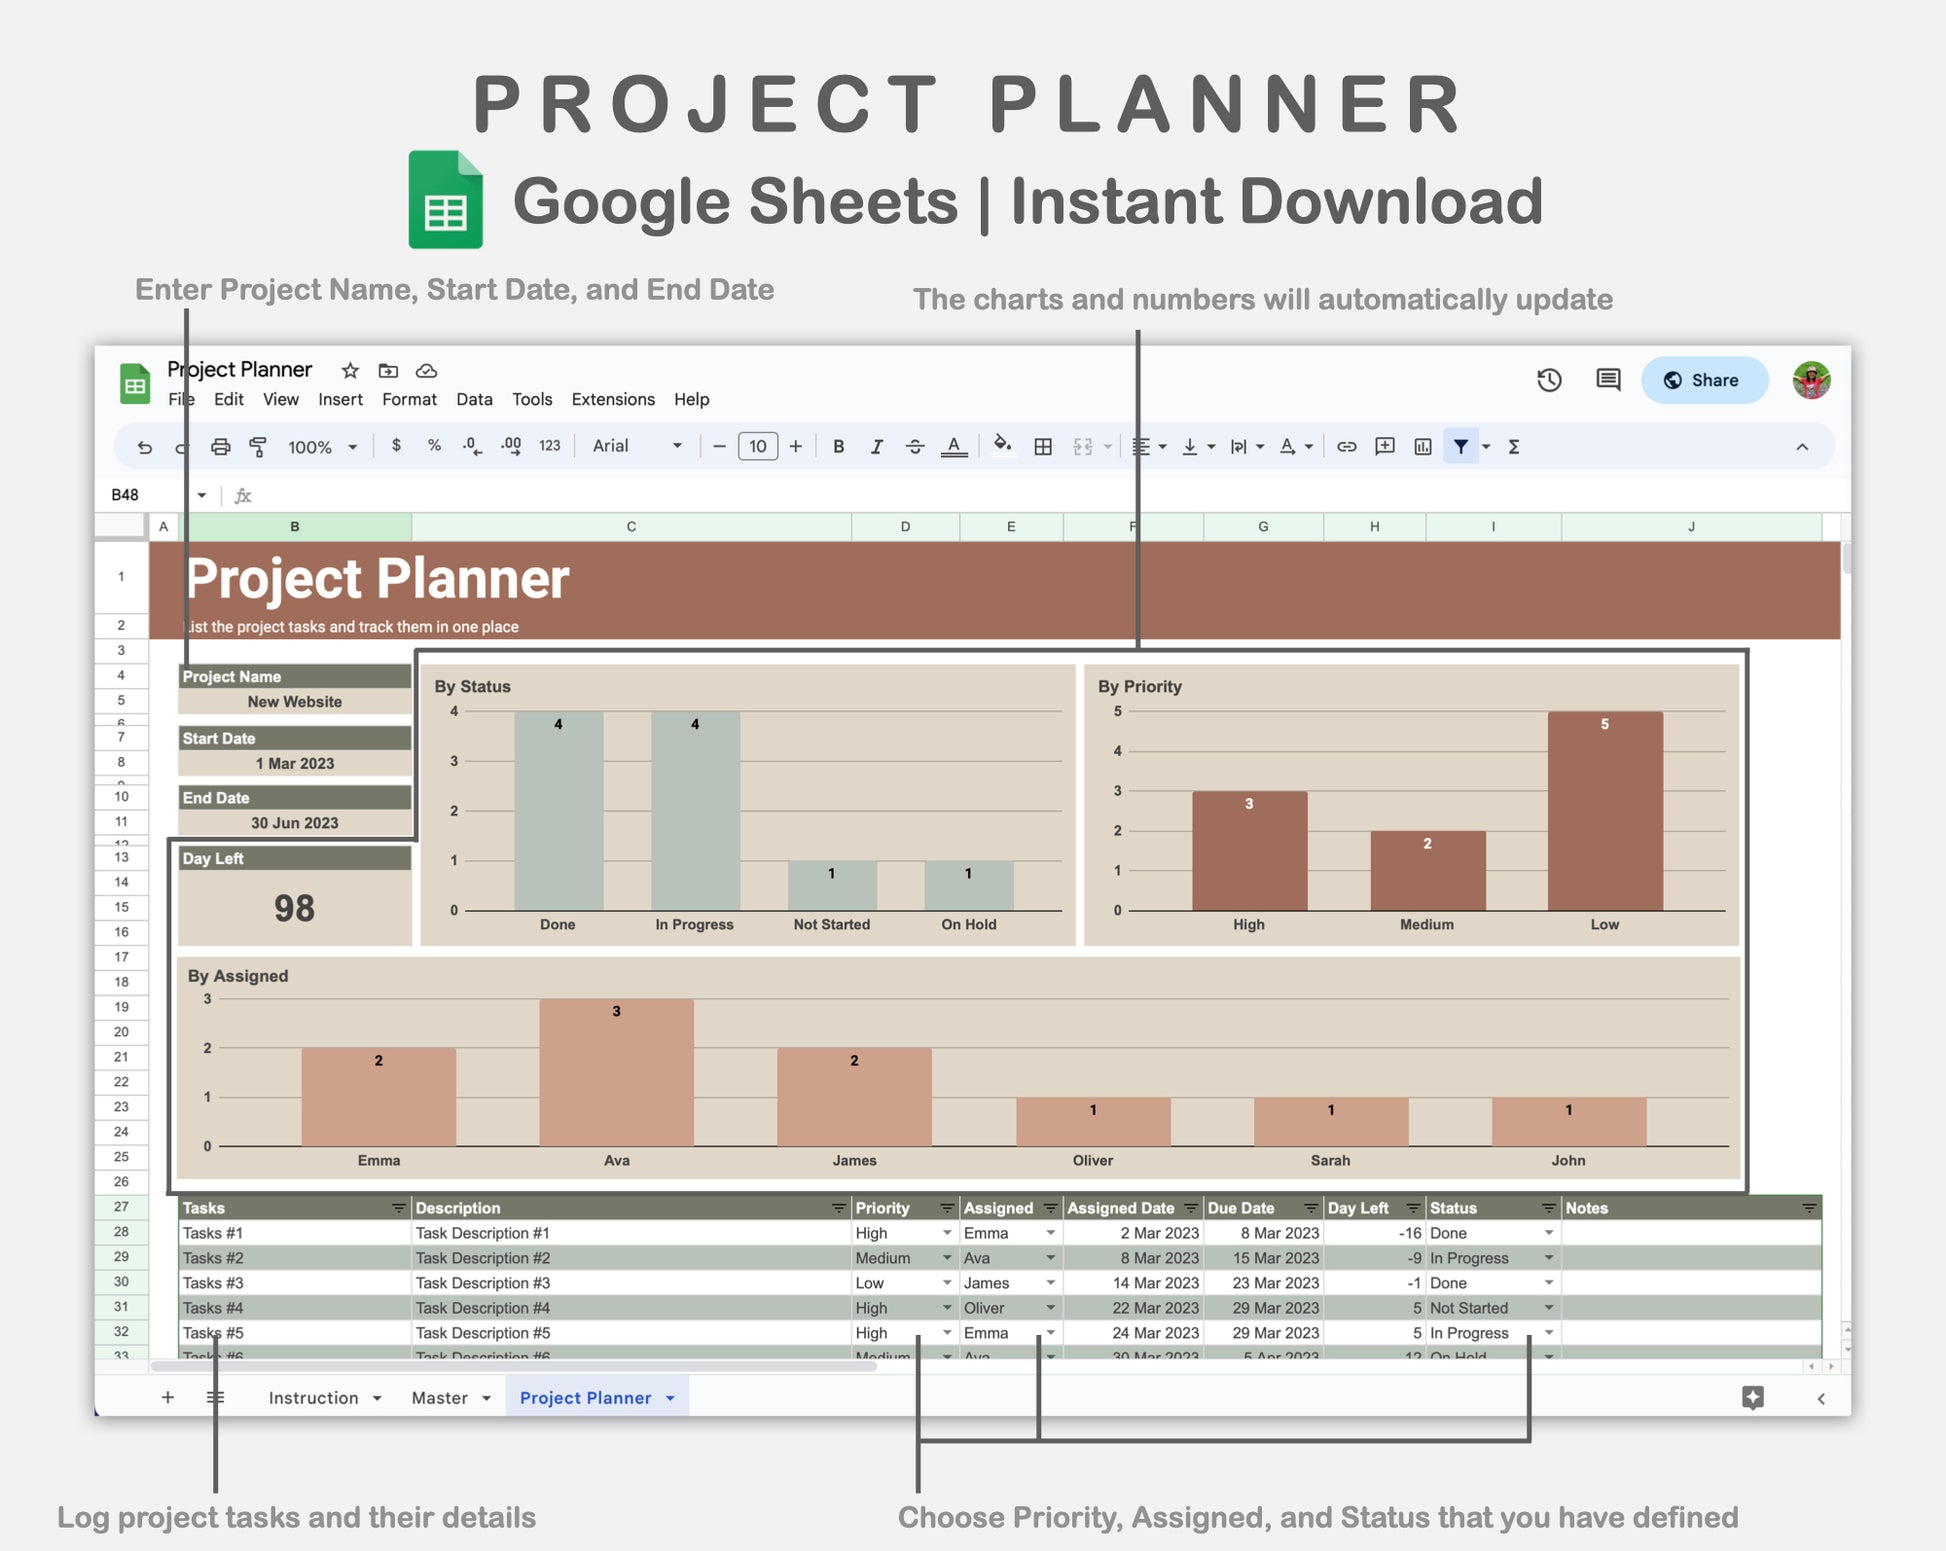Toggle strikethrough formatting

[x=914, y=447]
